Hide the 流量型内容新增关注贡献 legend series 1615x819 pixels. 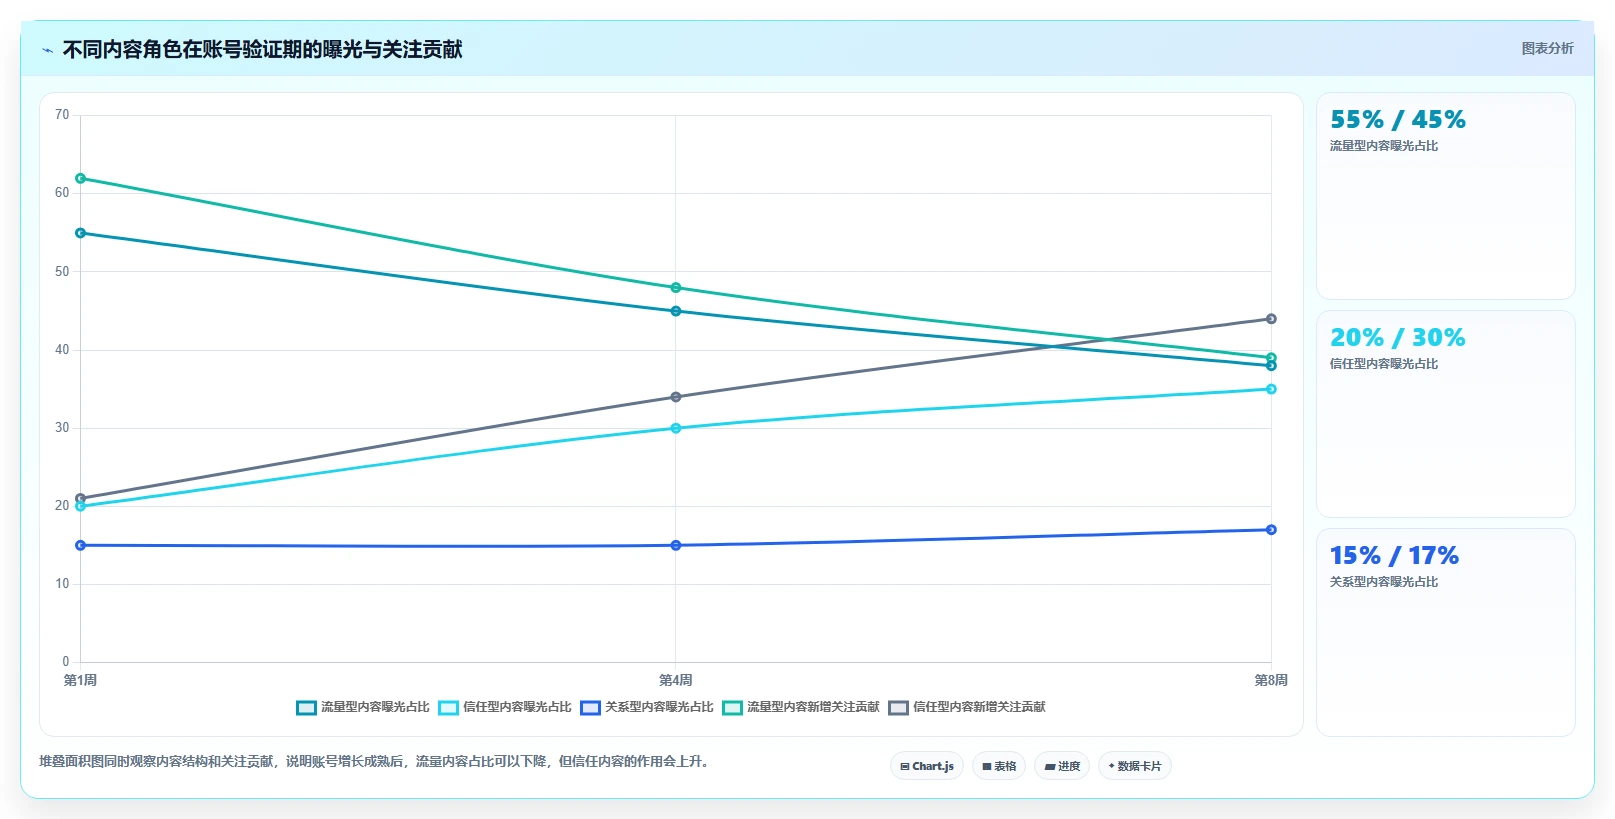(801, 707)
